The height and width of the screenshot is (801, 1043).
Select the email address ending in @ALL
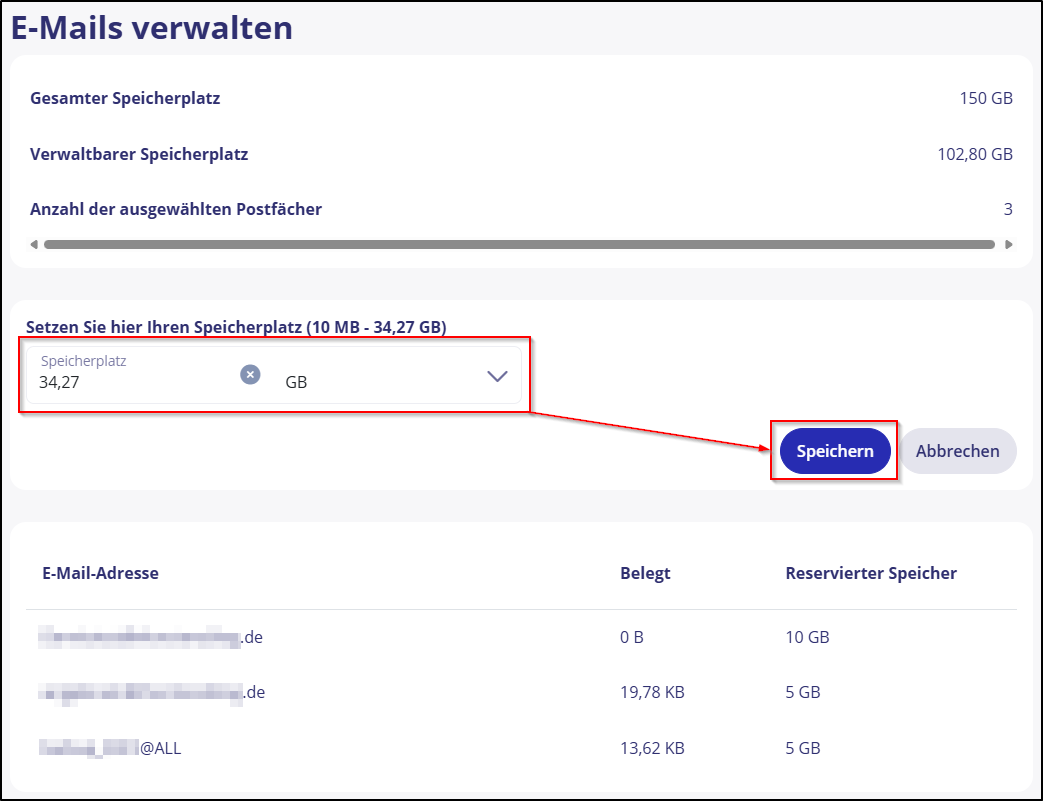tap(110, 746)
